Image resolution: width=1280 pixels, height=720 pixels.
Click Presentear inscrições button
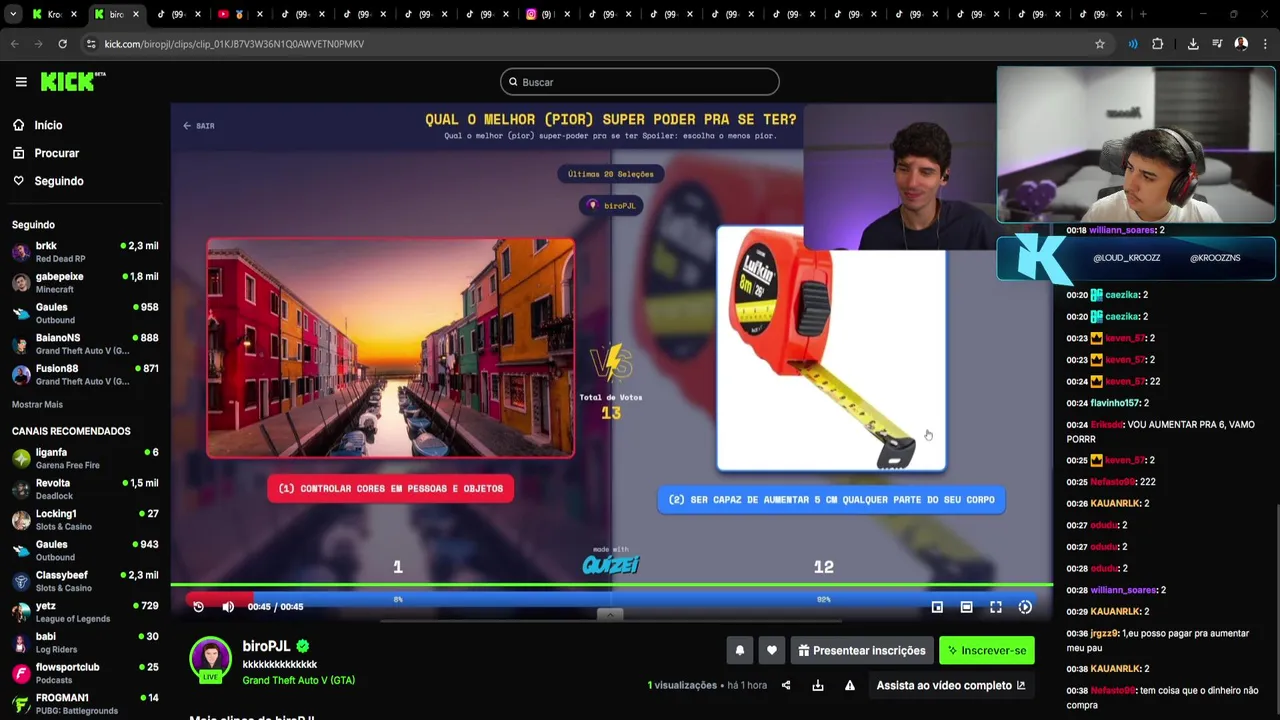coord(862,650)
